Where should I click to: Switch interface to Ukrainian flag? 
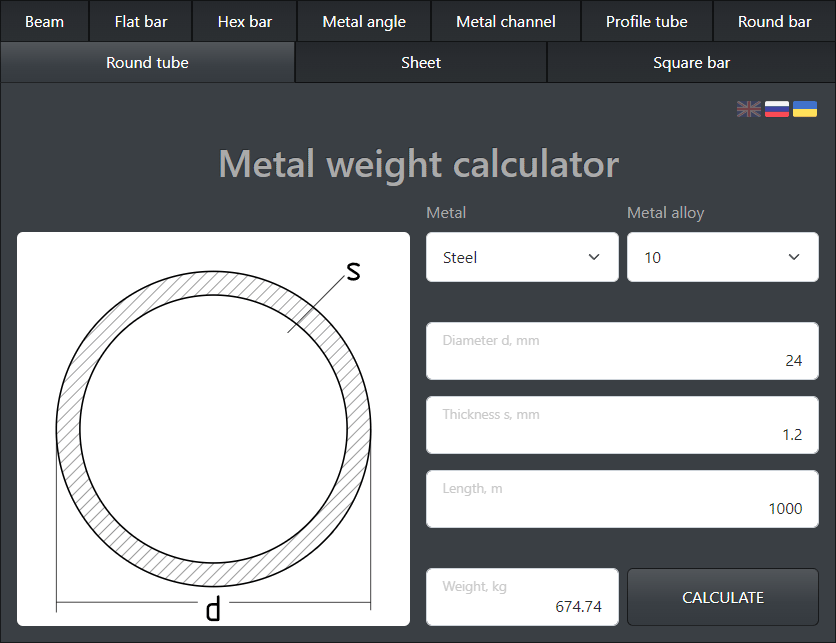(805, 109)
